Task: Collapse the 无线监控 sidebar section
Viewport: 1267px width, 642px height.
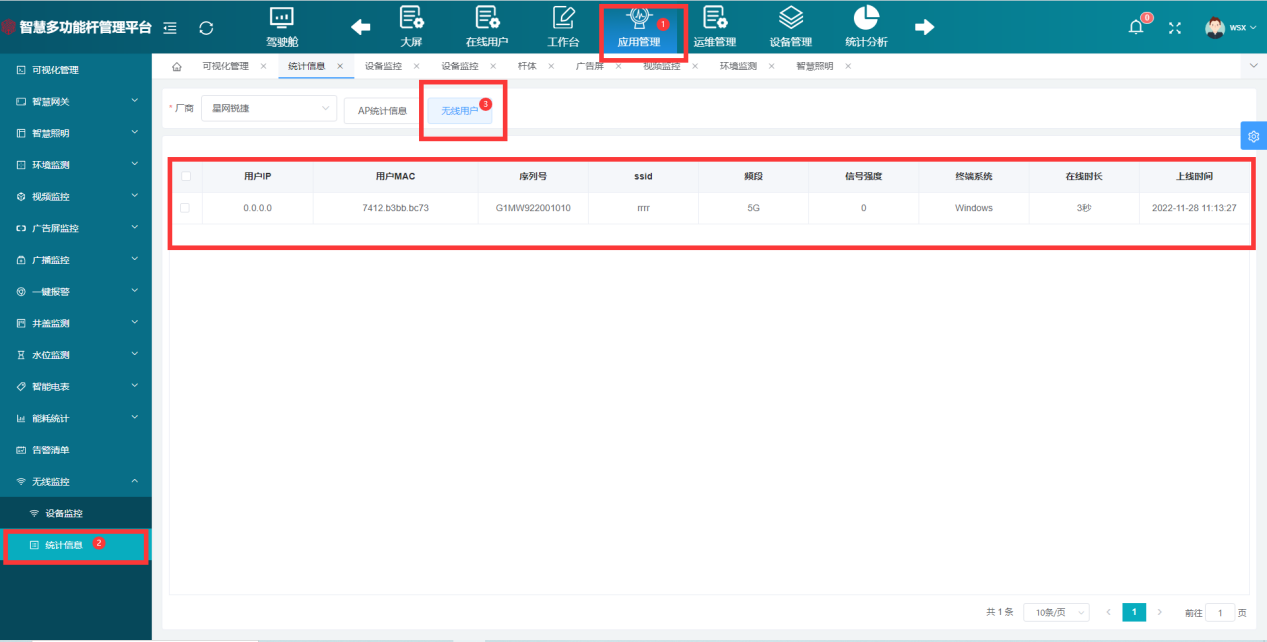Action: (76, 482)
